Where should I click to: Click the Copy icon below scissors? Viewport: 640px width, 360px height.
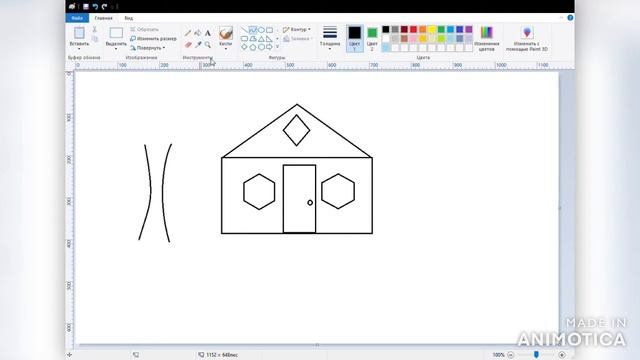click(95, 39)
